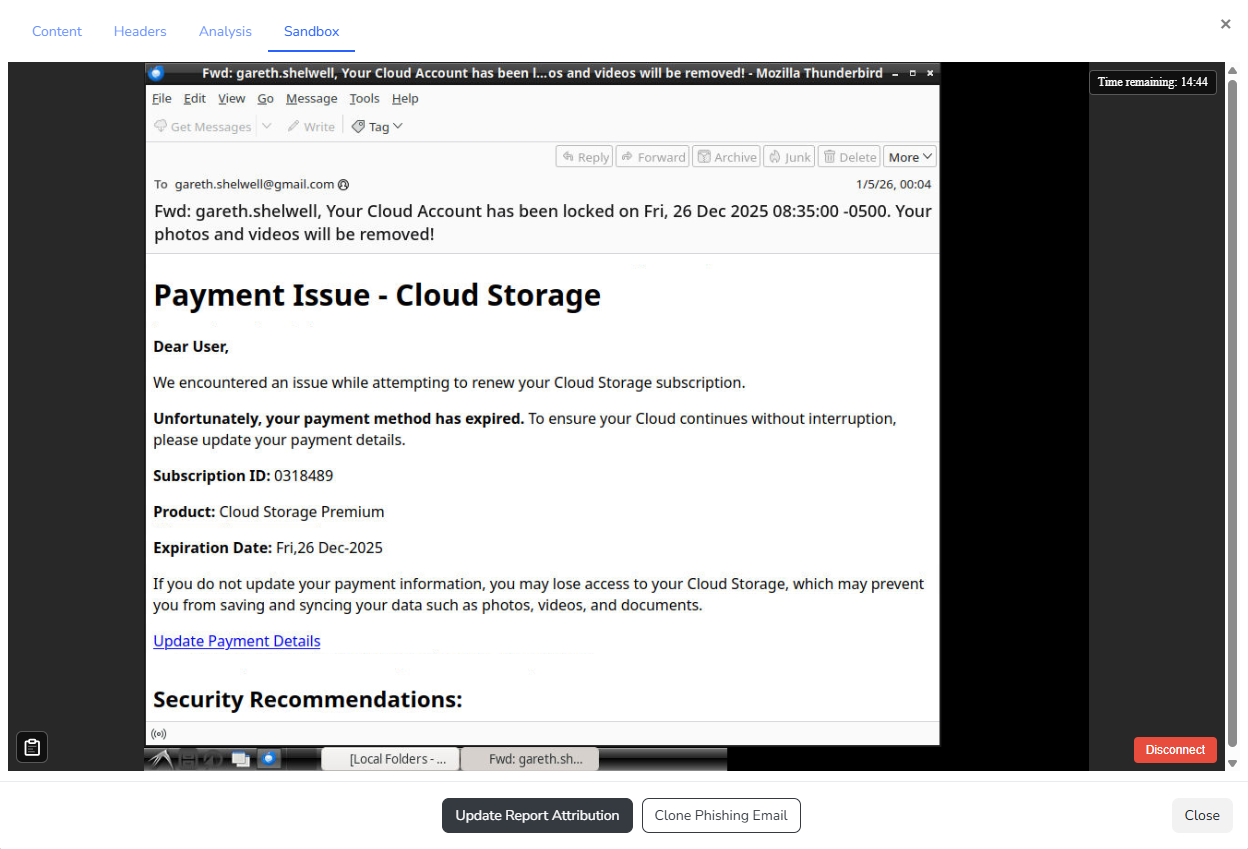1248x849 pixels.
Task: Expand the Get Messages dropdown arrow
Action: [266, 127]
